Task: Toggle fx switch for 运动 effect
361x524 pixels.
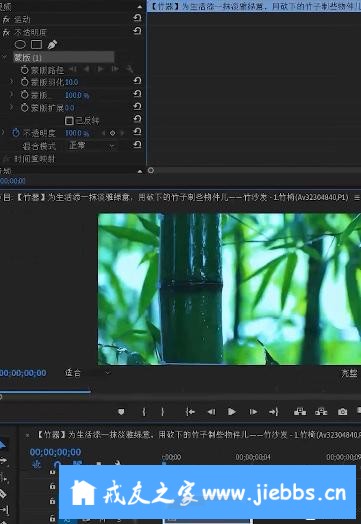Action: (6, 19)
